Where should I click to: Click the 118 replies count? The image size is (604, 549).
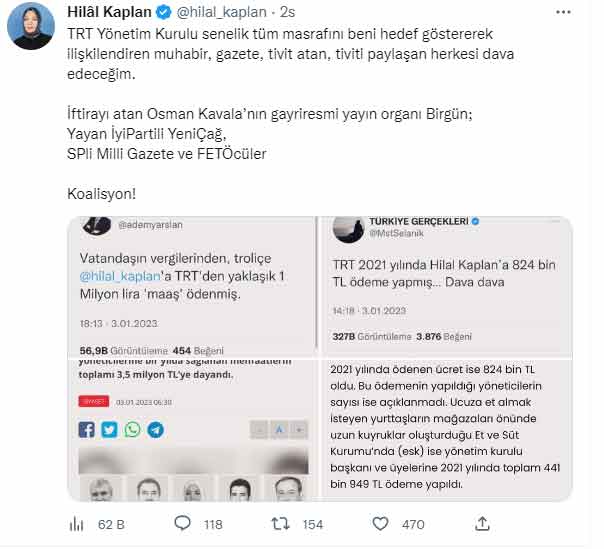coord(213,524)
